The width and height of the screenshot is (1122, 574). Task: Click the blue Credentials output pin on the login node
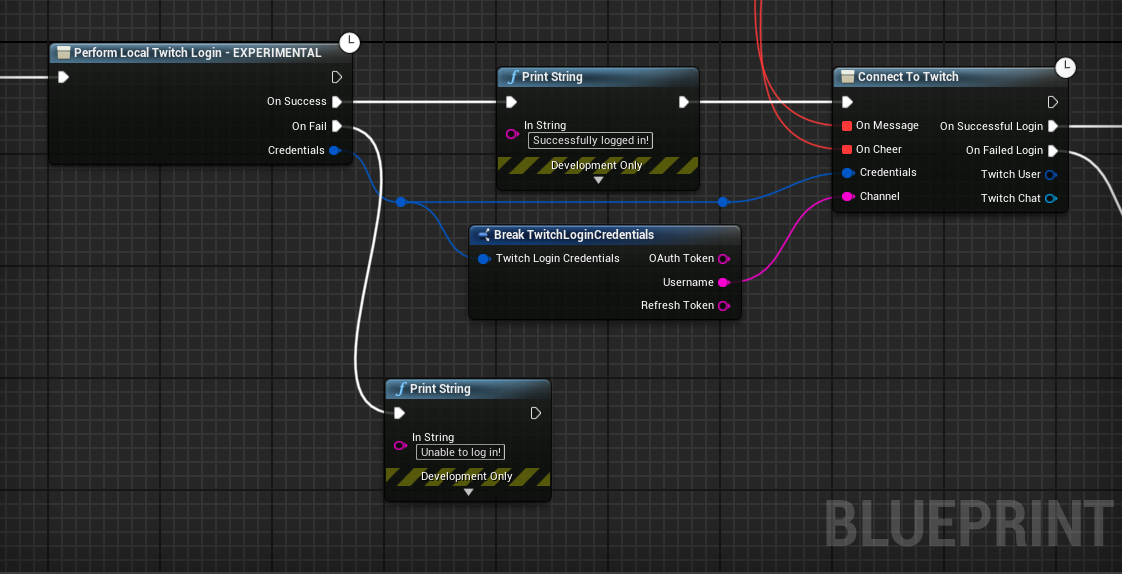334,151
